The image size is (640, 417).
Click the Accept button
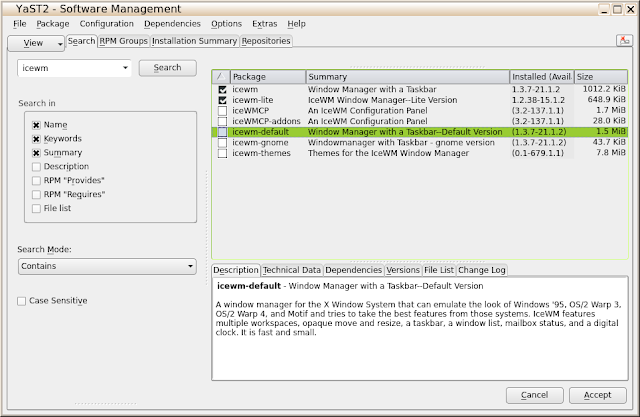click(598, 395)
